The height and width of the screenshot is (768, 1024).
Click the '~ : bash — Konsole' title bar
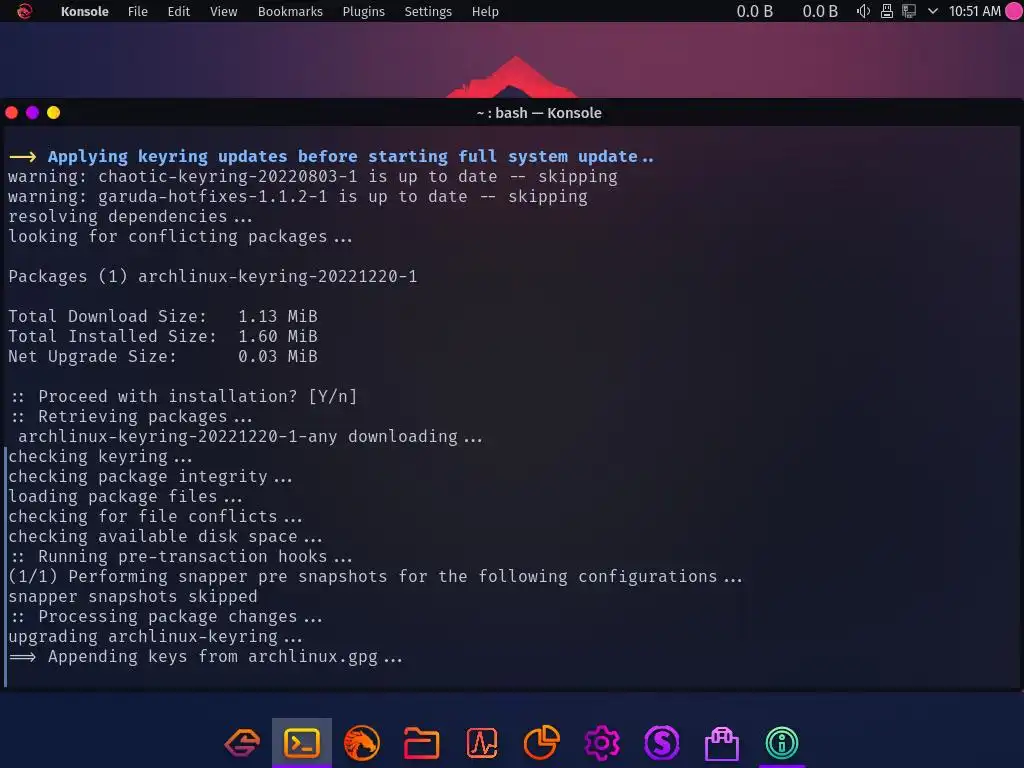[539, 113]
